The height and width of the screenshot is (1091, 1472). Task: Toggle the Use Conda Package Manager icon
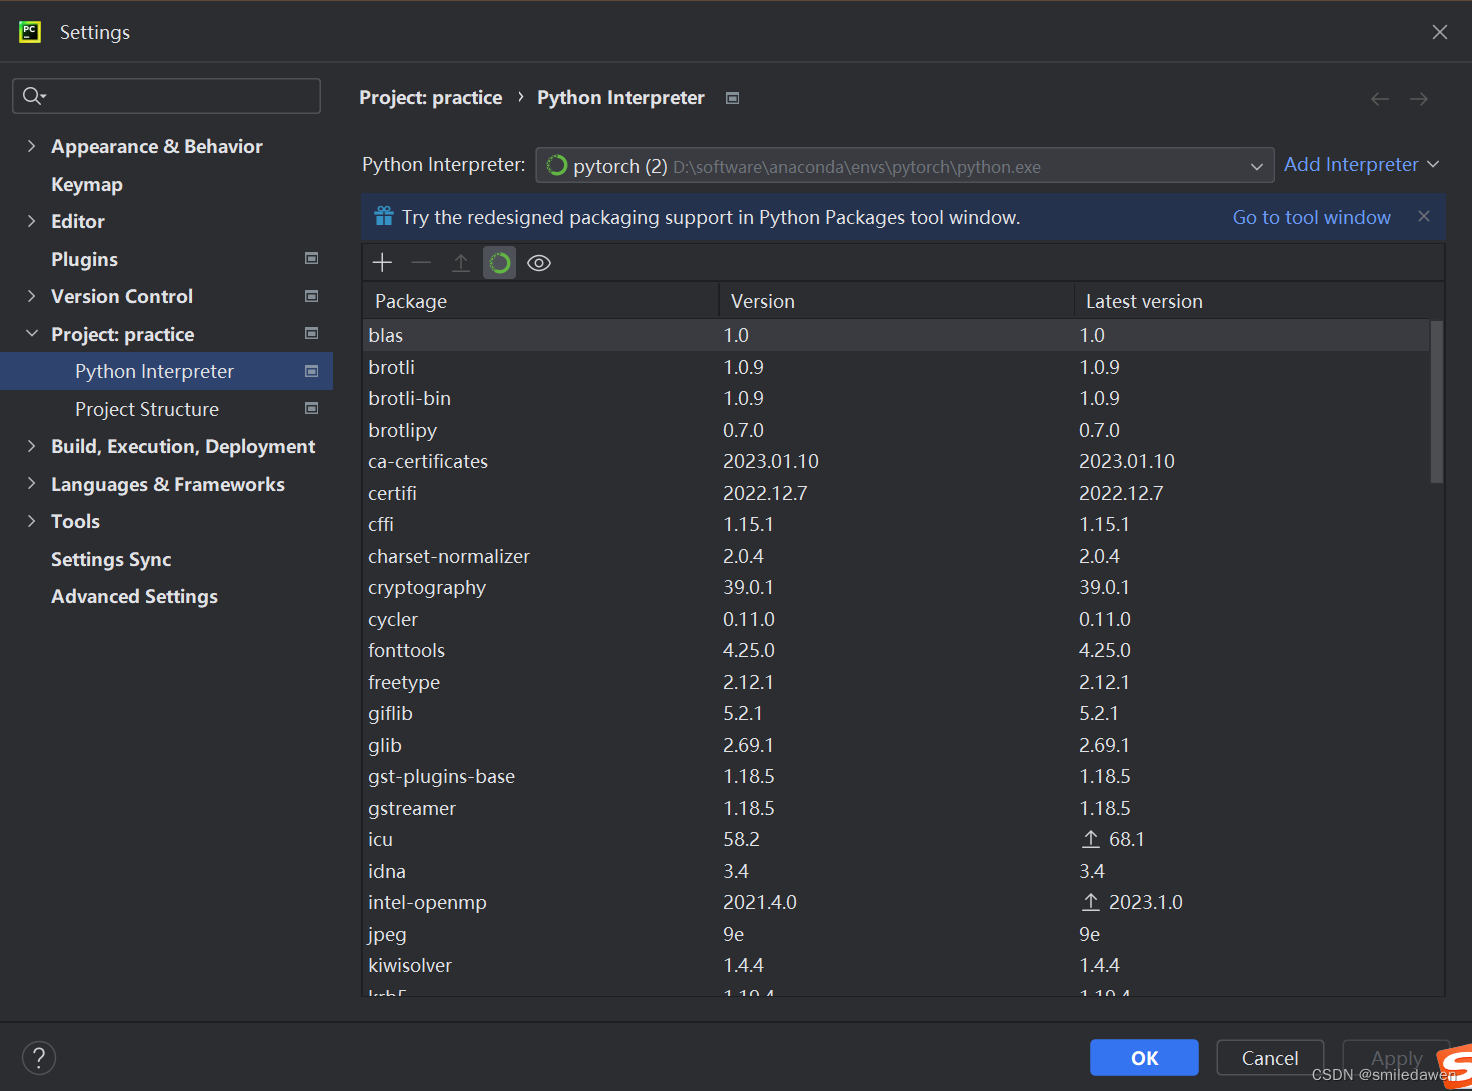click(x=499, y=262)
